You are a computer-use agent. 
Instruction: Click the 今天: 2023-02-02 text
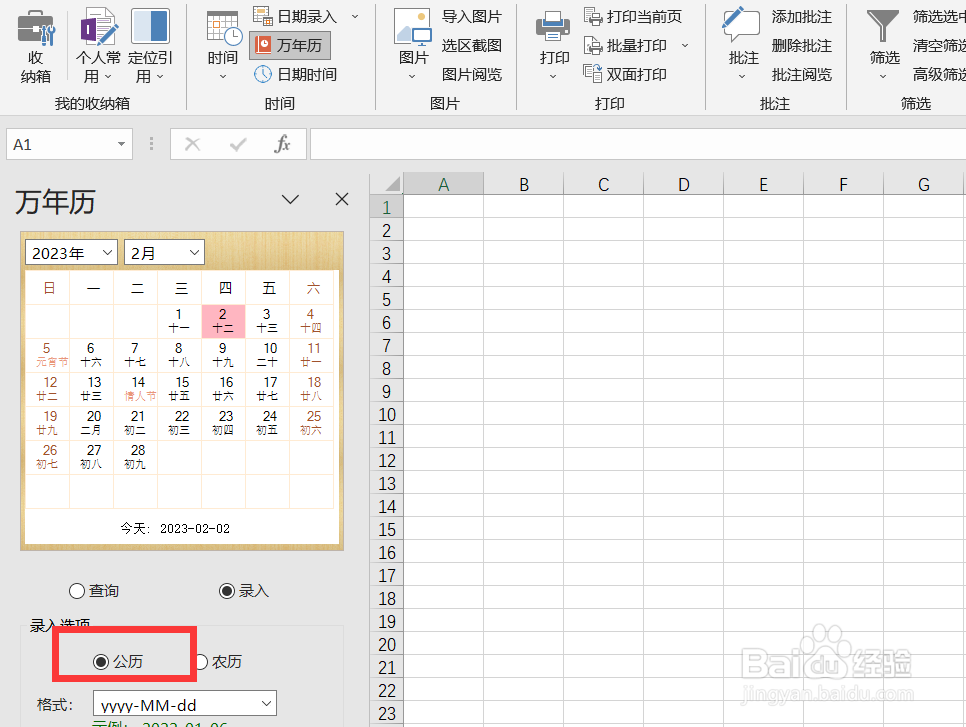[x=175, y=529]
